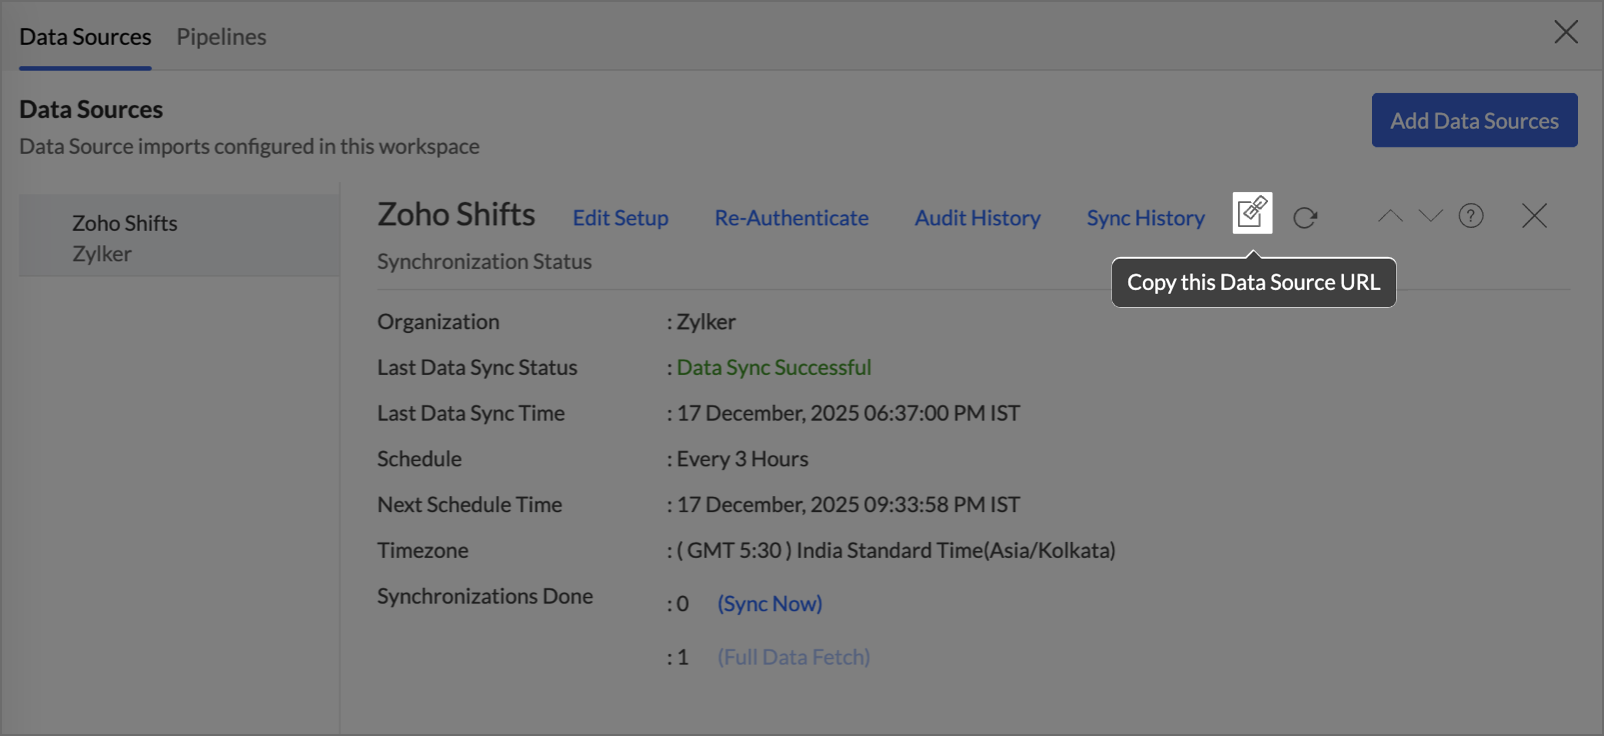This screenshot has height=736, width=1604.
Task: Start a Full Data Fetch
Action: (x=793, y=657)
